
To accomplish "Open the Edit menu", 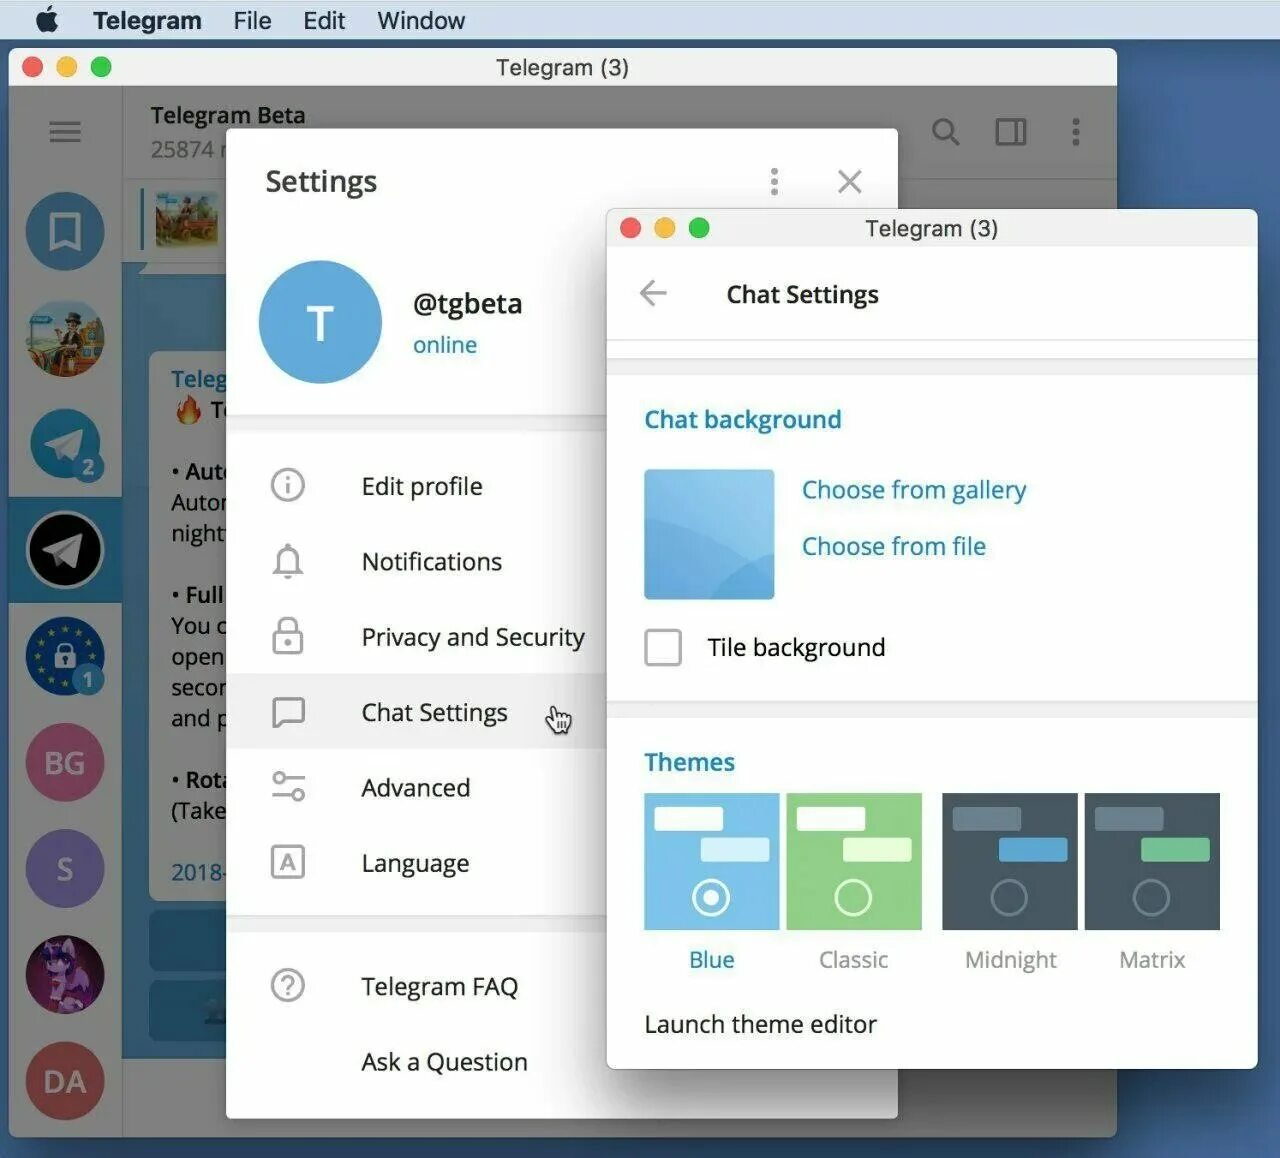I will tap(324, 20).
